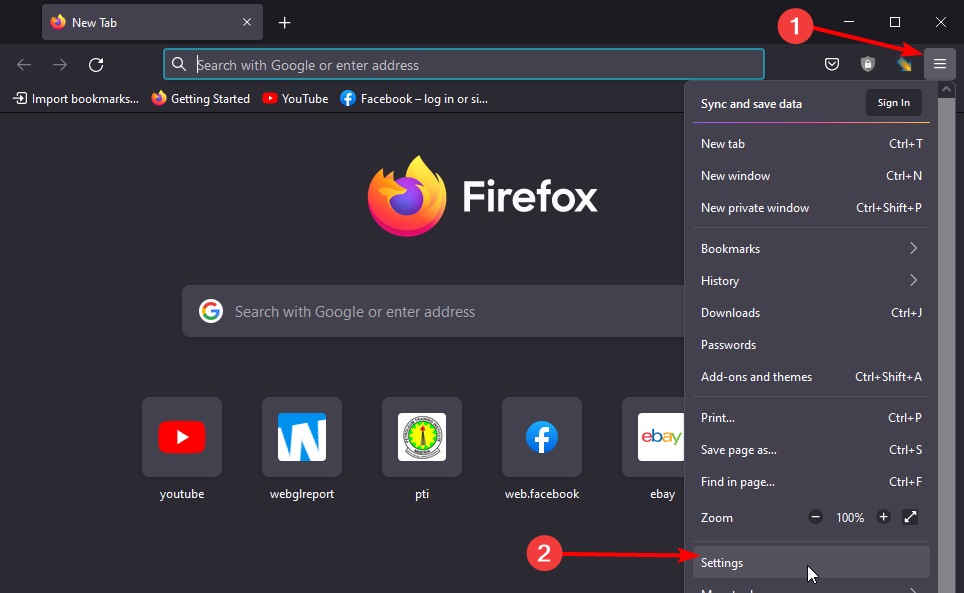The image size is (964, 593).
Task: Zoom in with the plus button
Action: [x=883, y=517]
